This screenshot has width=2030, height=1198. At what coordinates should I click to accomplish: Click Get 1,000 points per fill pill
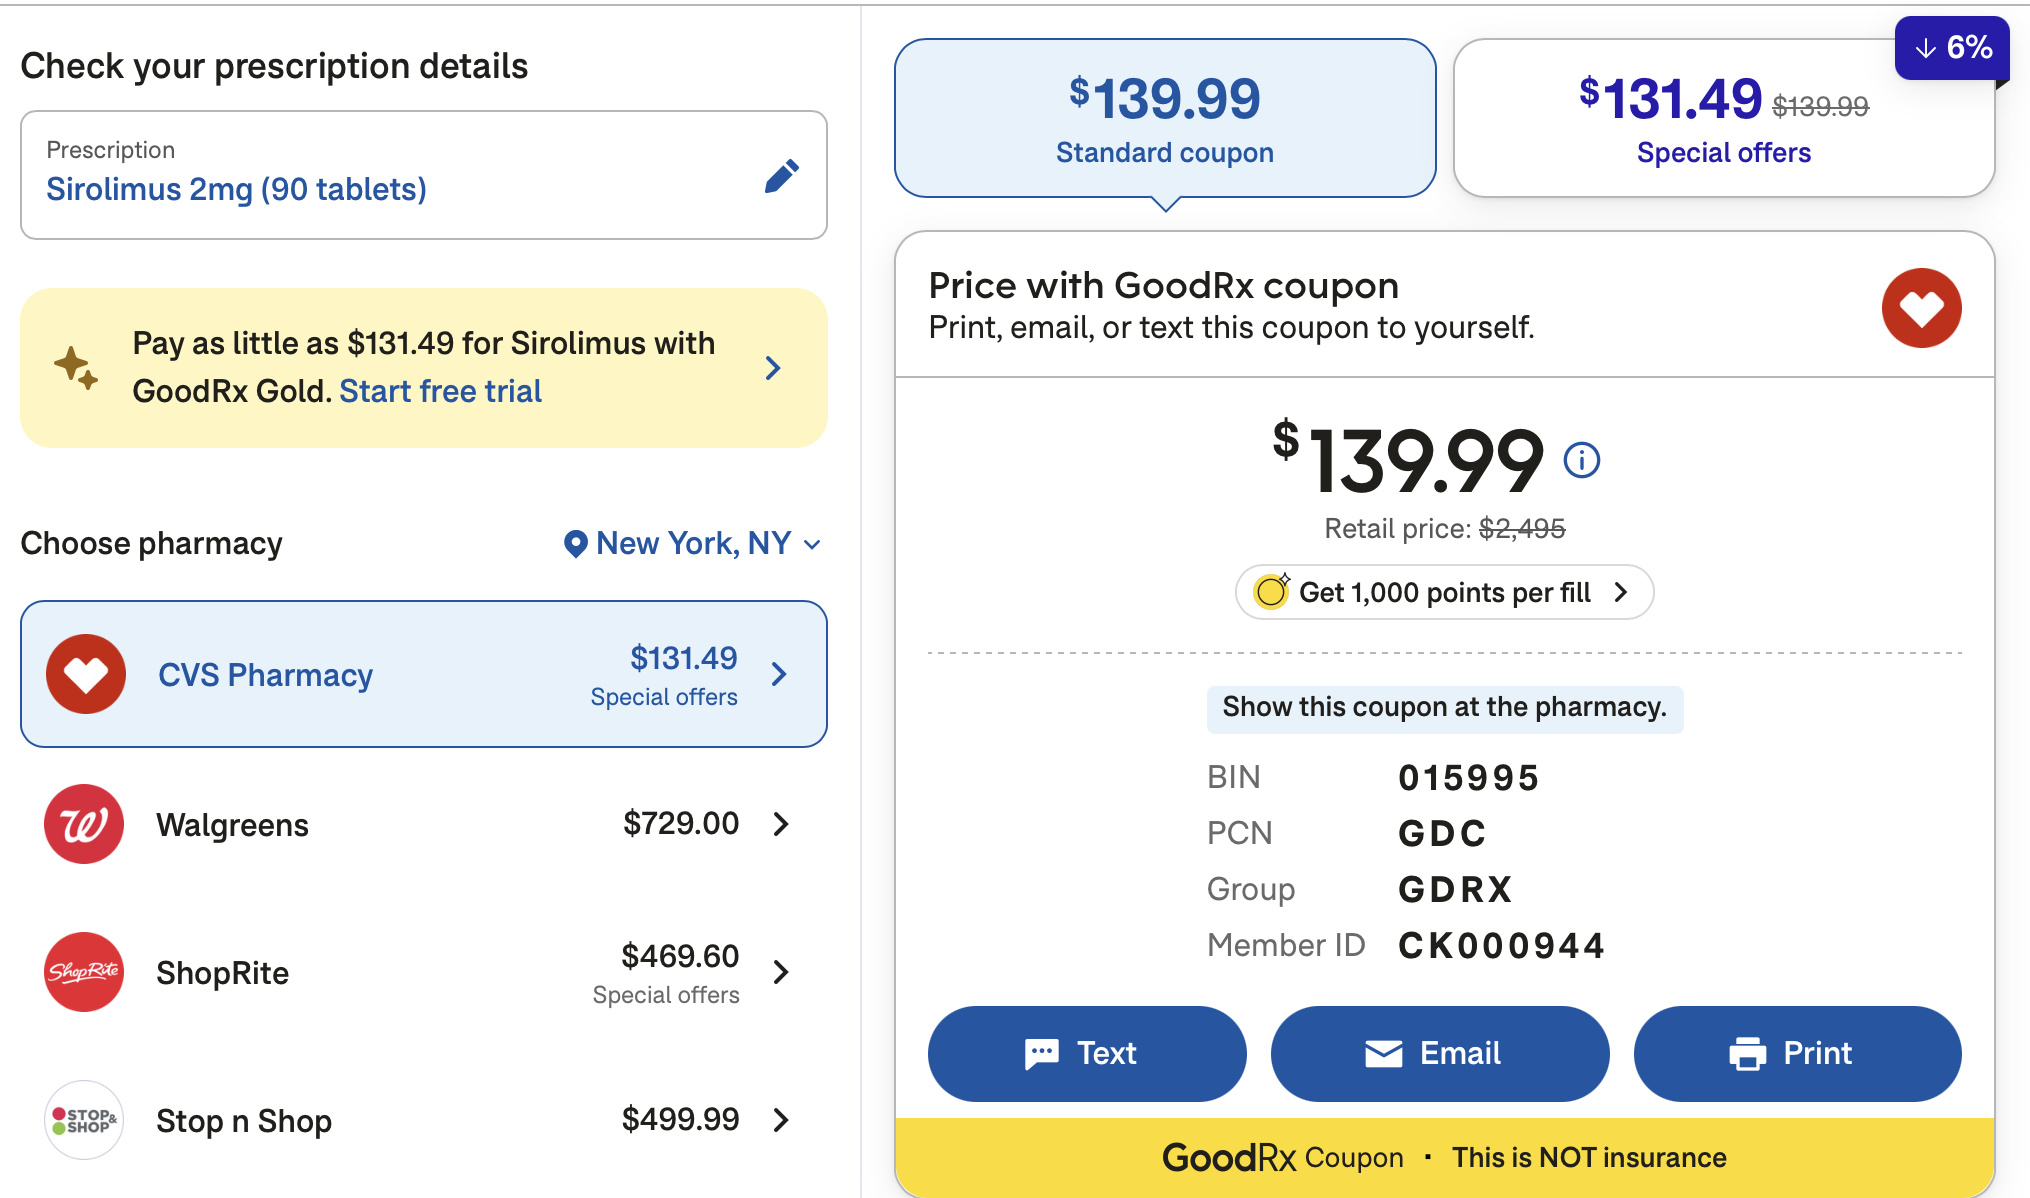1444,593
